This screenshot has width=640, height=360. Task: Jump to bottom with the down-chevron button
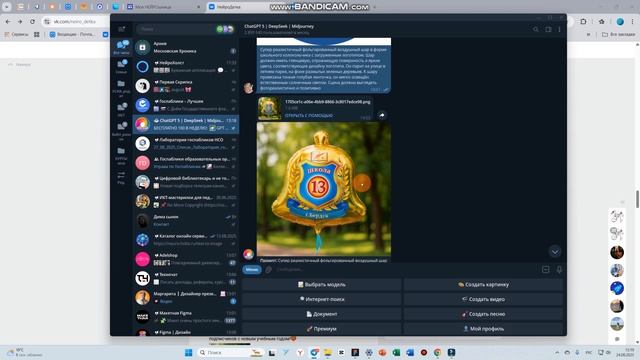[x=555, y=251]
